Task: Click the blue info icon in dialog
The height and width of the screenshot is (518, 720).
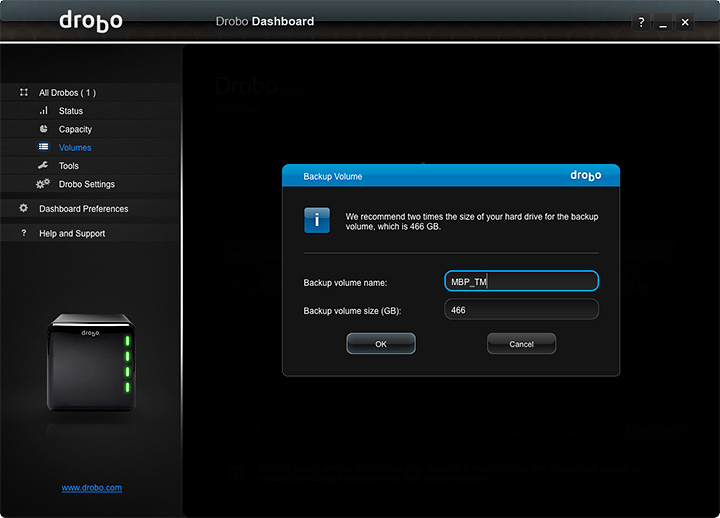Action: pyautogui.click(x=317, y=220)
